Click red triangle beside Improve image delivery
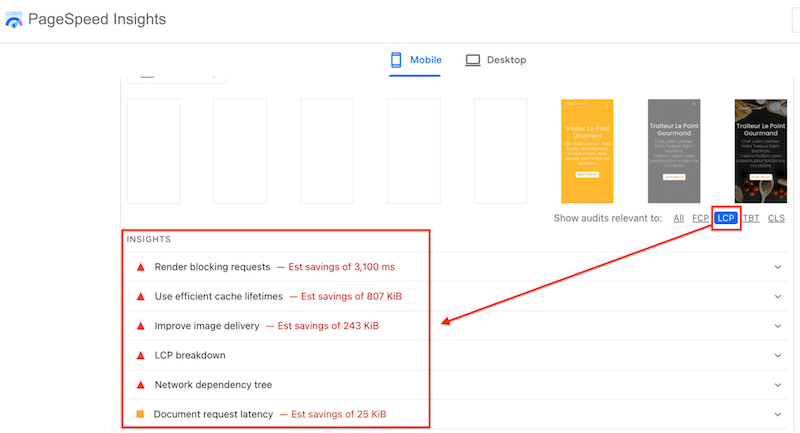800x433 pixels. pos(141,326)
